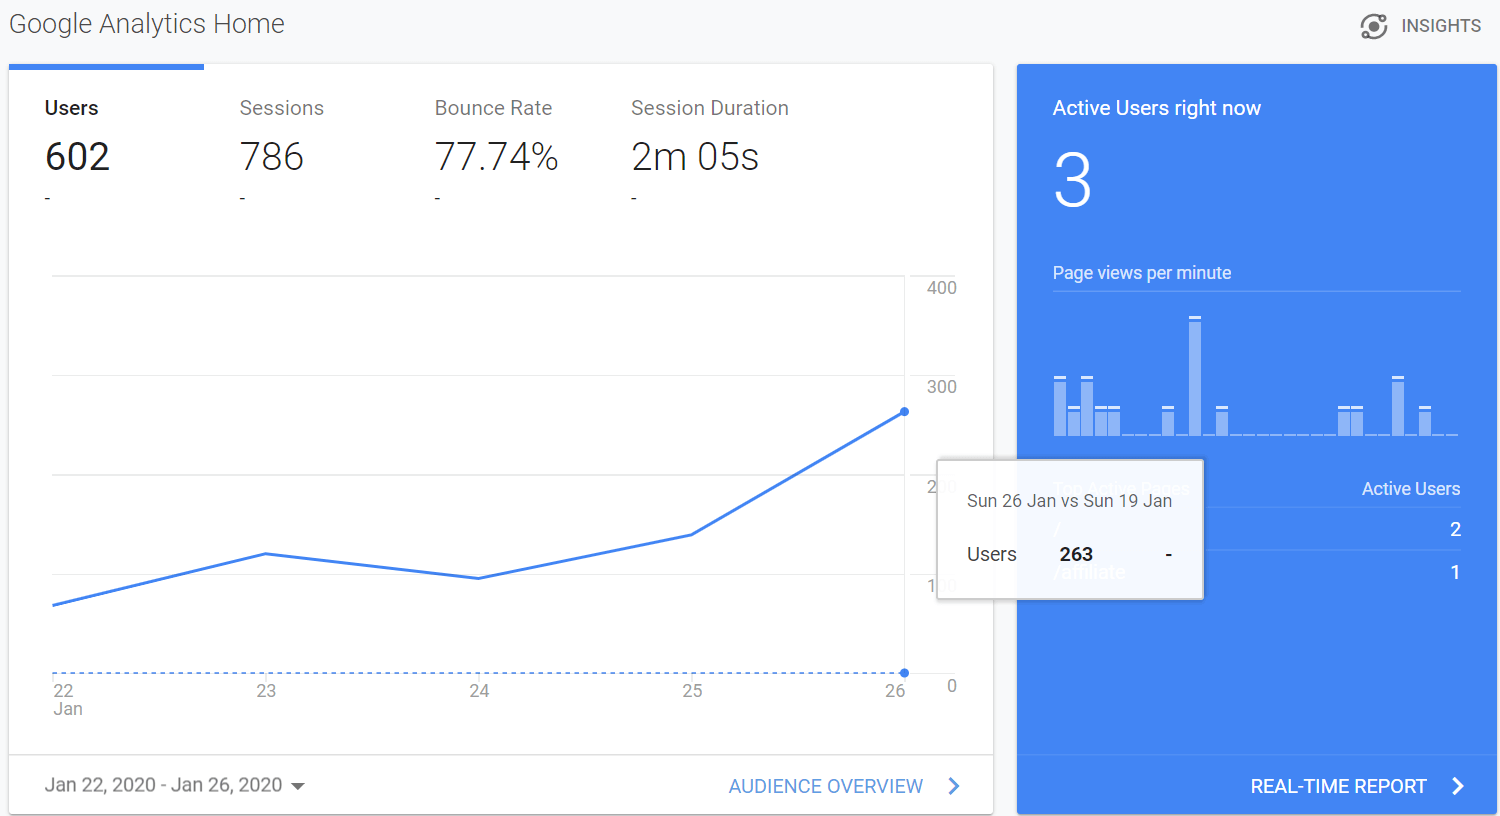Select the Jan 26 data point on users line
The image size is (1500, 816).
pos(904,412)
